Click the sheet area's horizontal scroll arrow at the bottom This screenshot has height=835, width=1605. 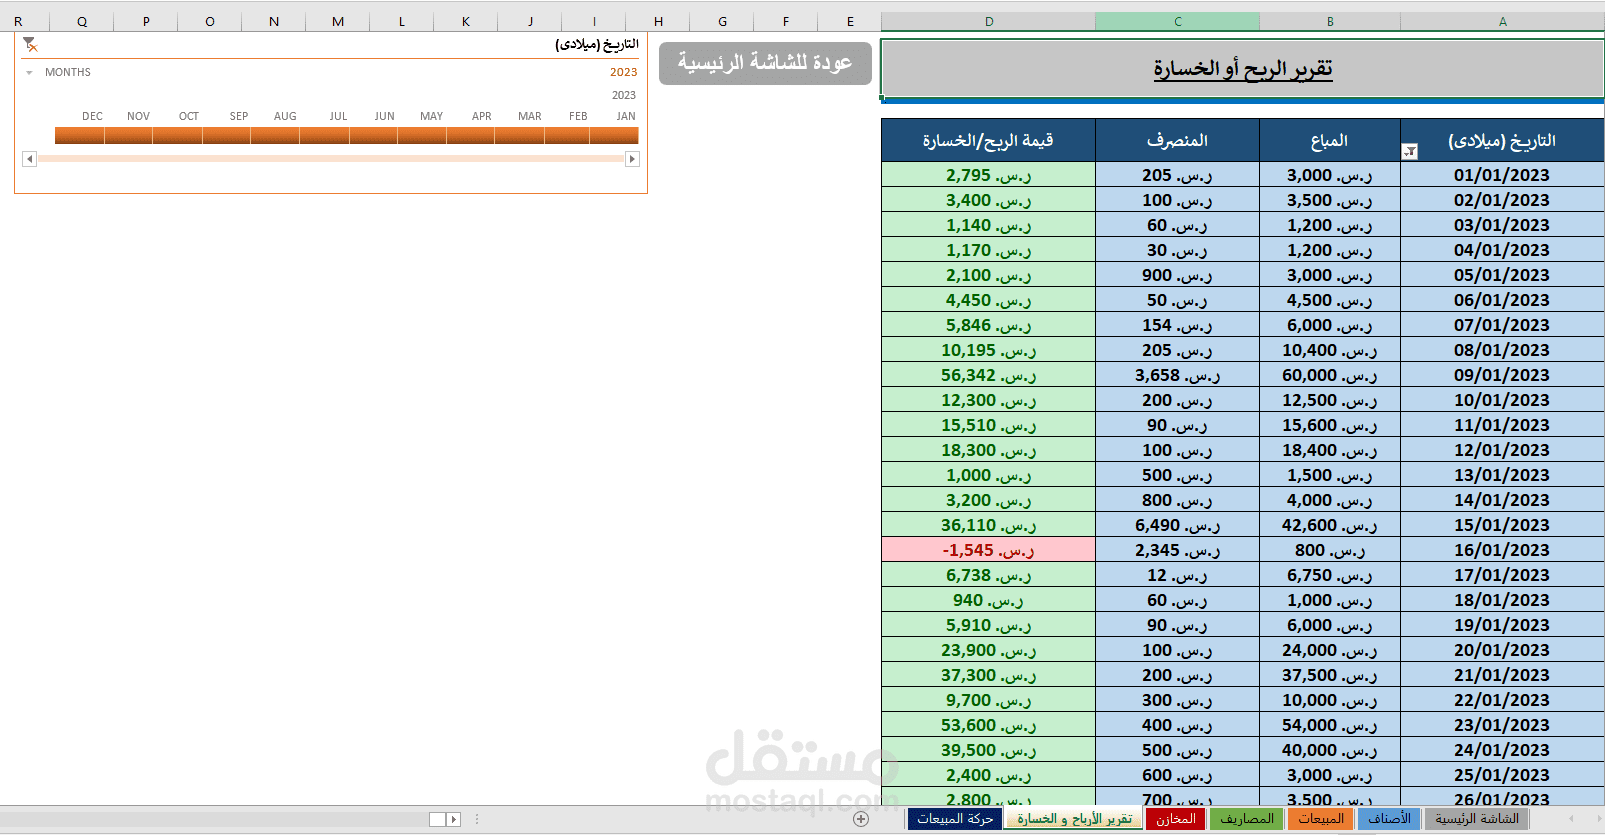[453, 819]
